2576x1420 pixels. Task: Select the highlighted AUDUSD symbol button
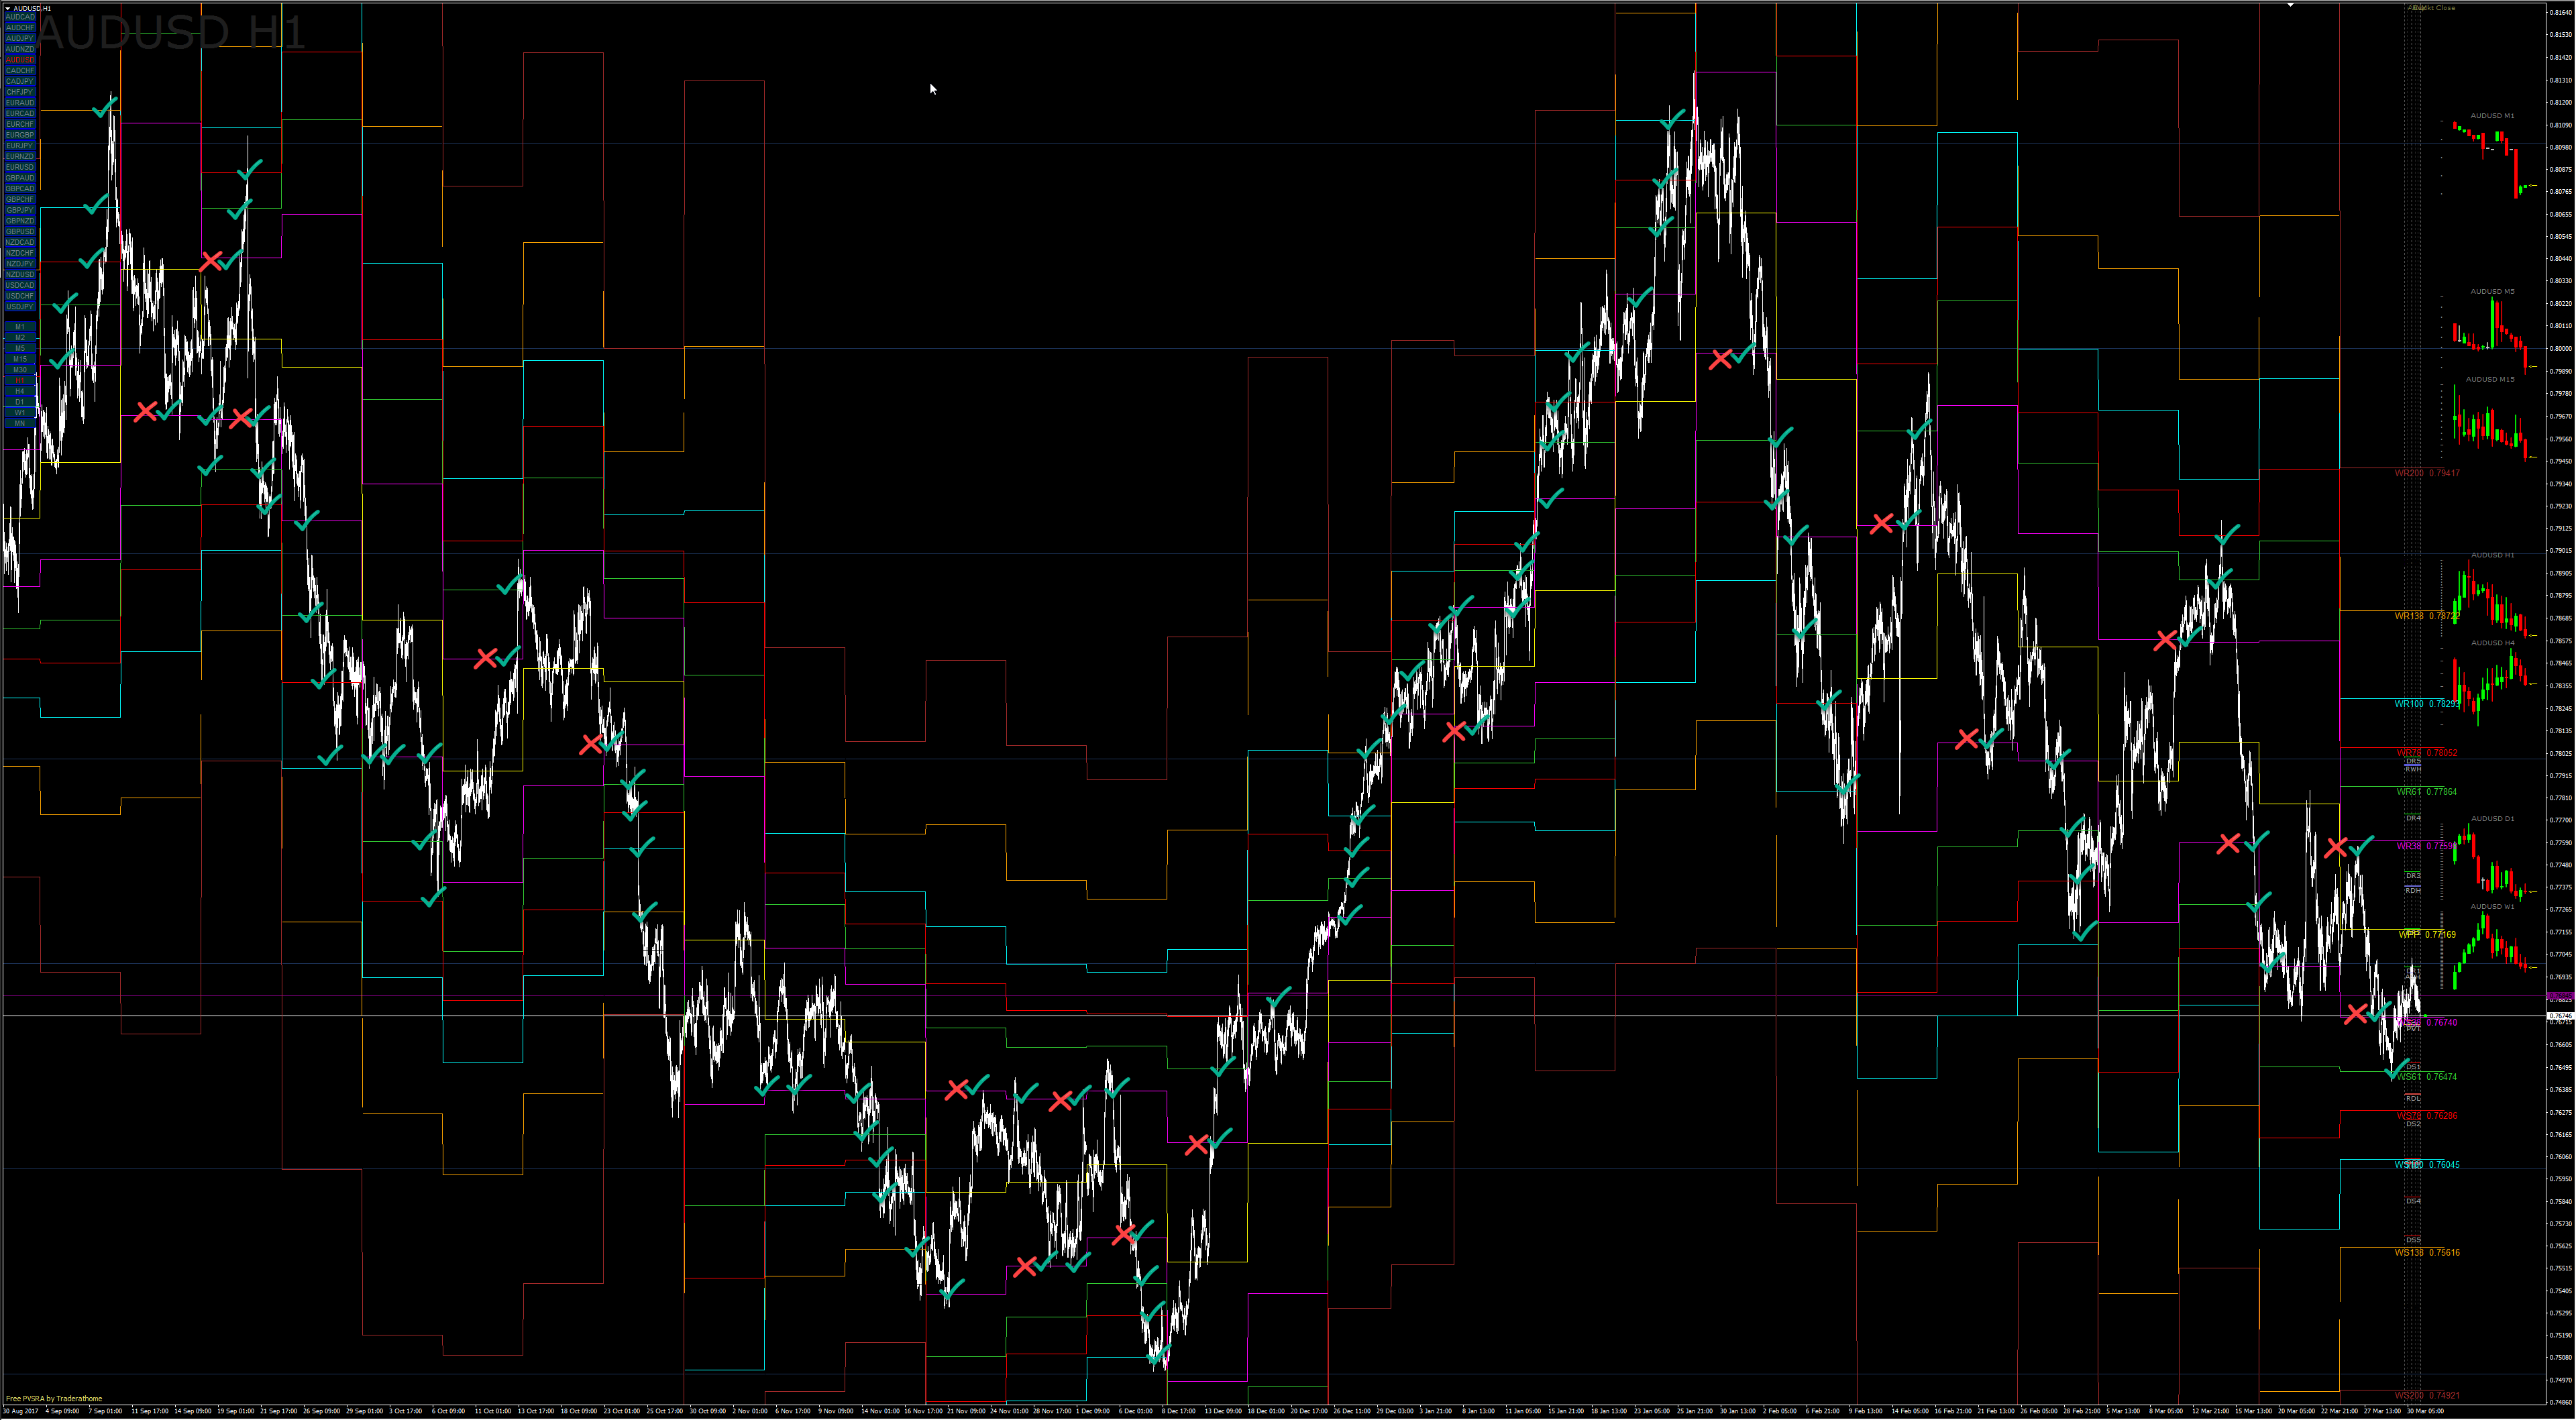20,60
